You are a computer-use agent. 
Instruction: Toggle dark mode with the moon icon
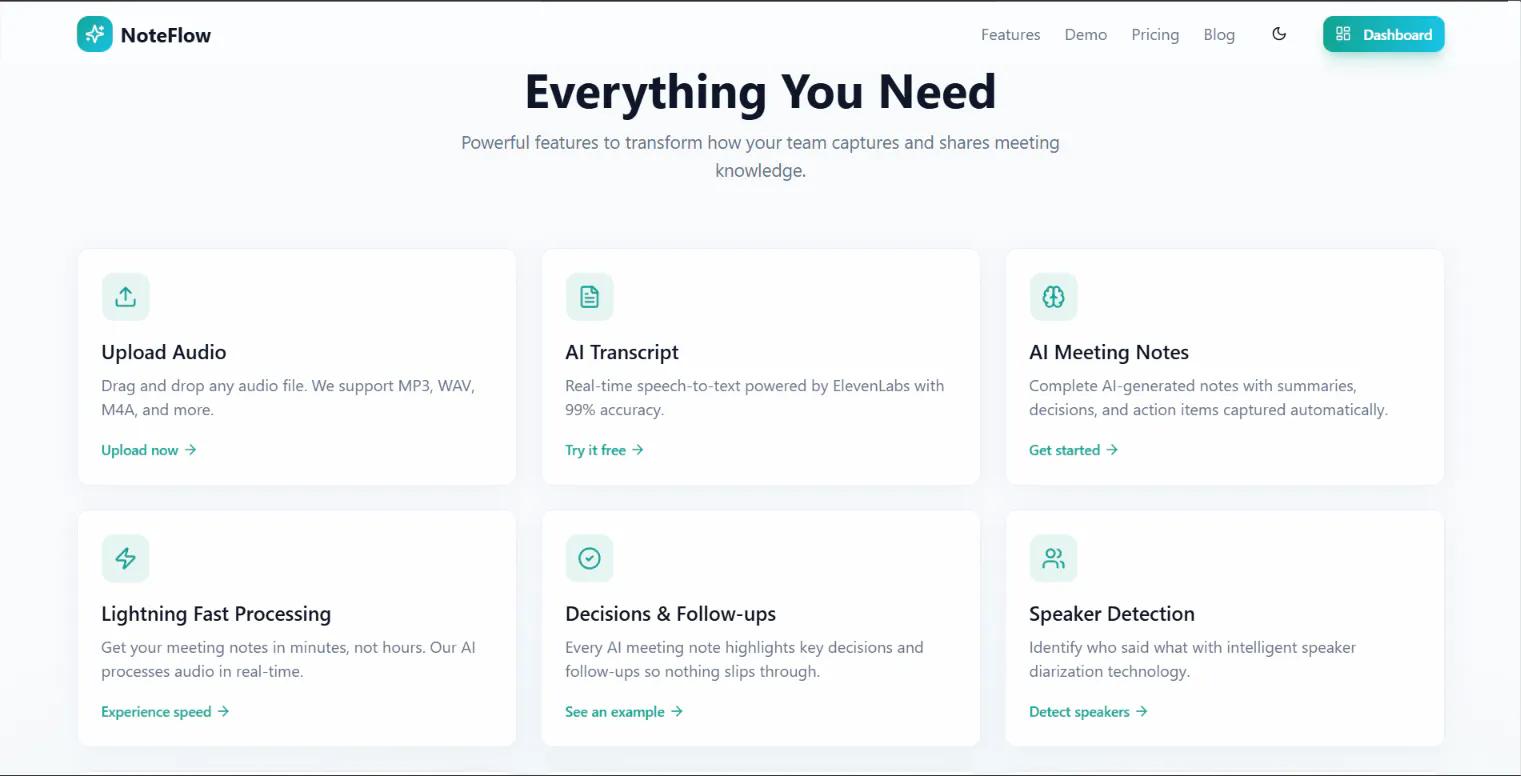[x=1279, y=34]
